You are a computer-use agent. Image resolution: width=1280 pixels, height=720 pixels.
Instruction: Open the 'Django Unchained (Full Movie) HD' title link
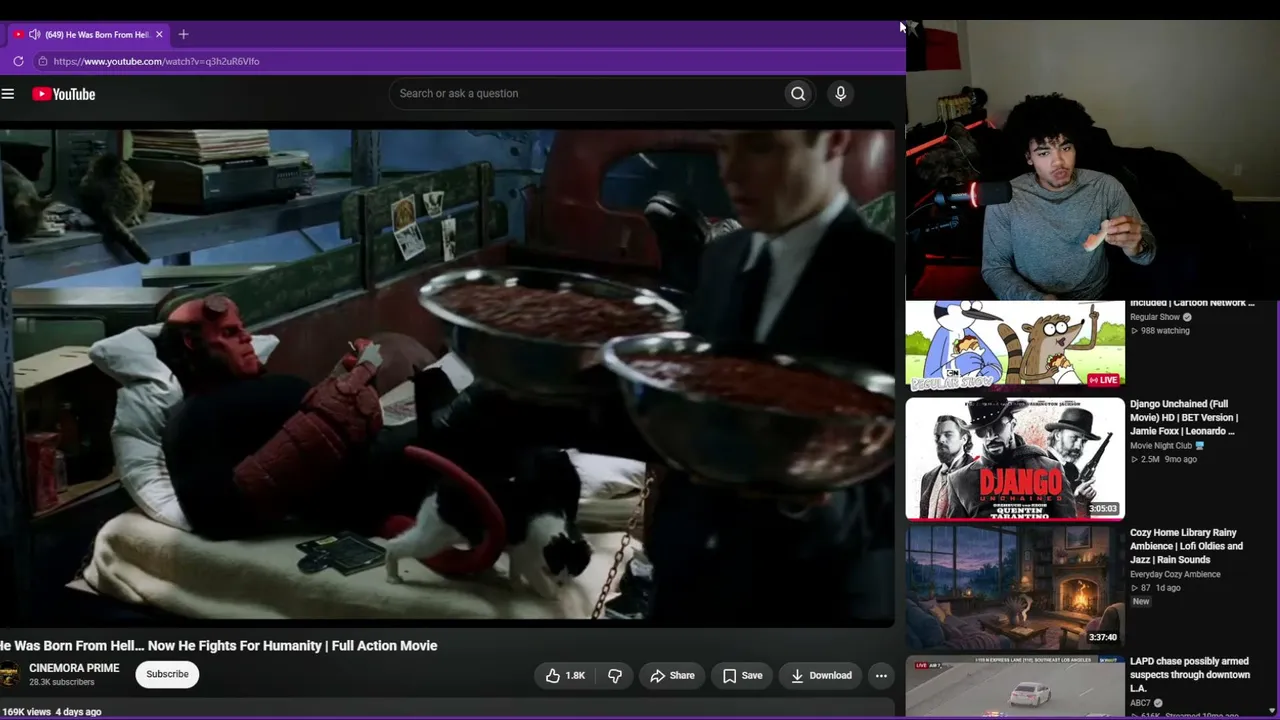coord(1184,418)
